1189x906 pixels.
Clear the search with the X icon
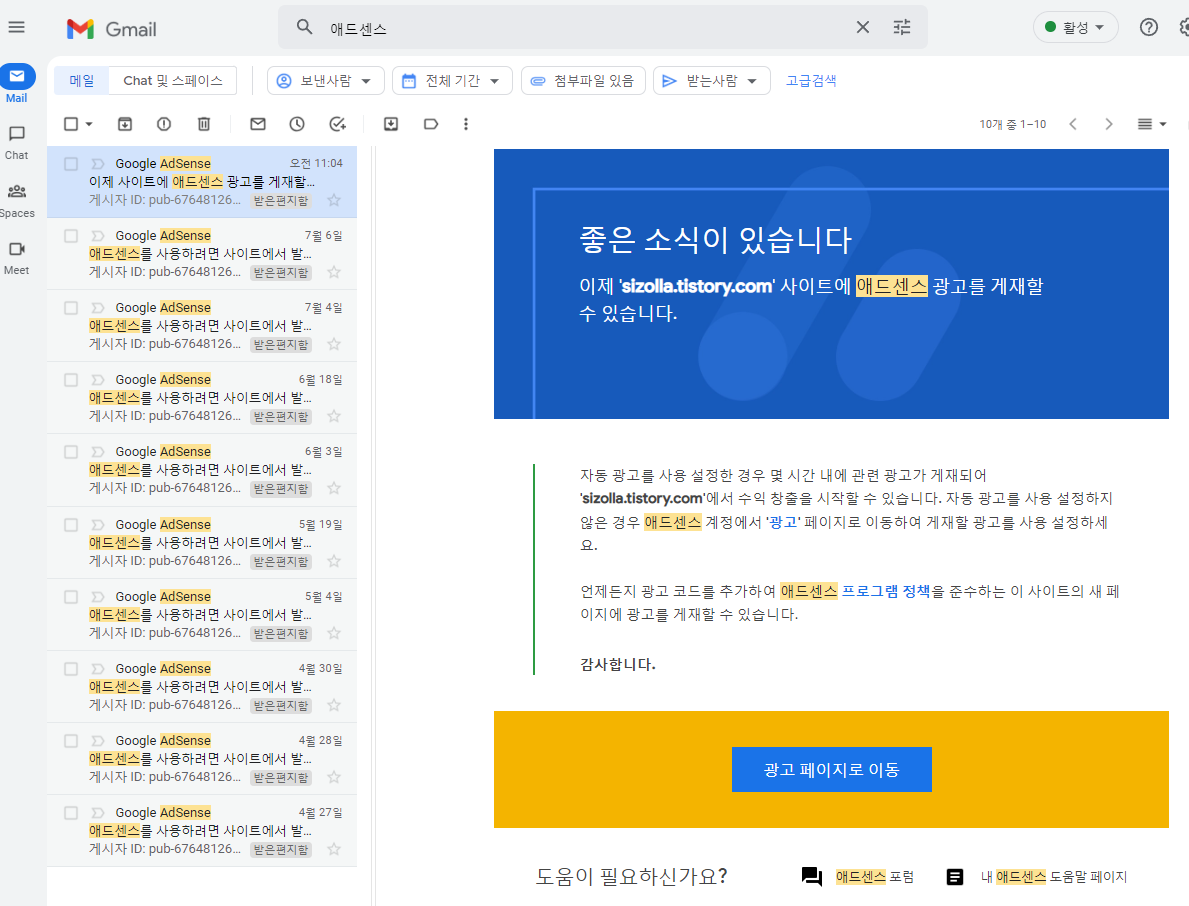click(862, 27)
